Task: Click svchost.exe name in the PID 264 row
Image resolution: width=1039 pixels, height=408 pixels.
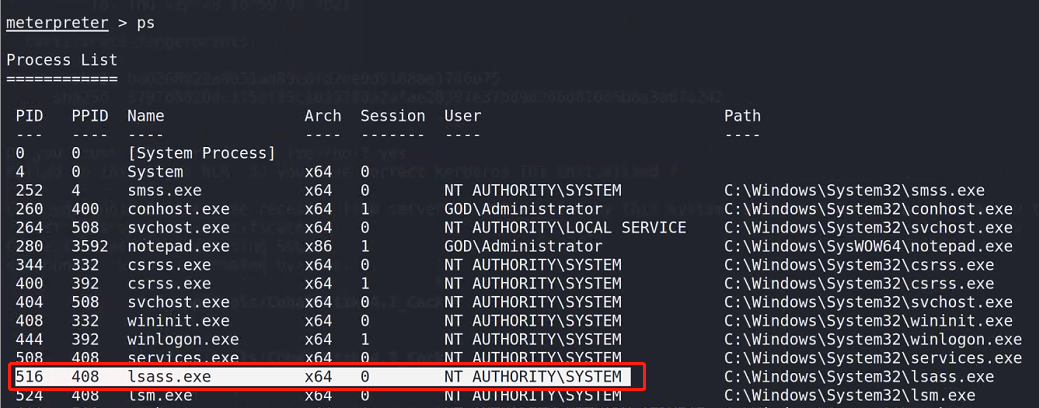Action: pos(178,228)
